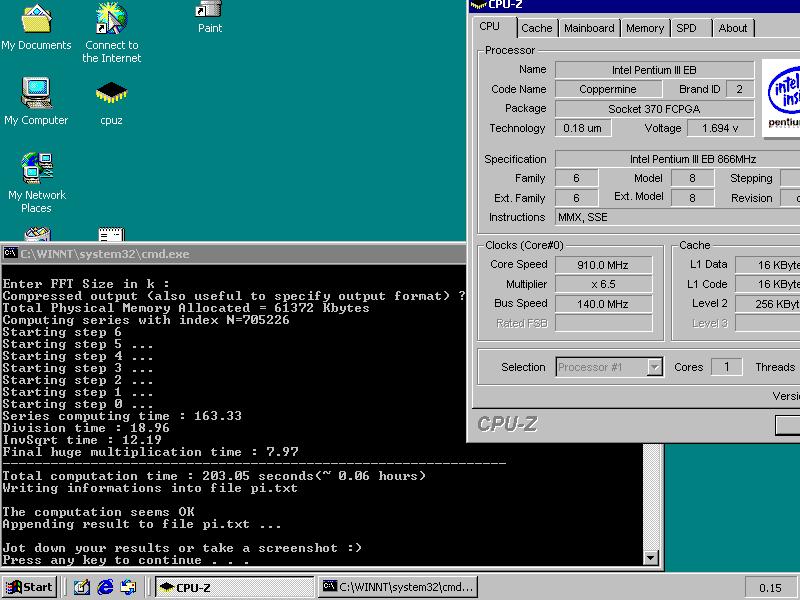
Task: Click the Code Name value 'Coppermine'
Action: tap(608, 89)
